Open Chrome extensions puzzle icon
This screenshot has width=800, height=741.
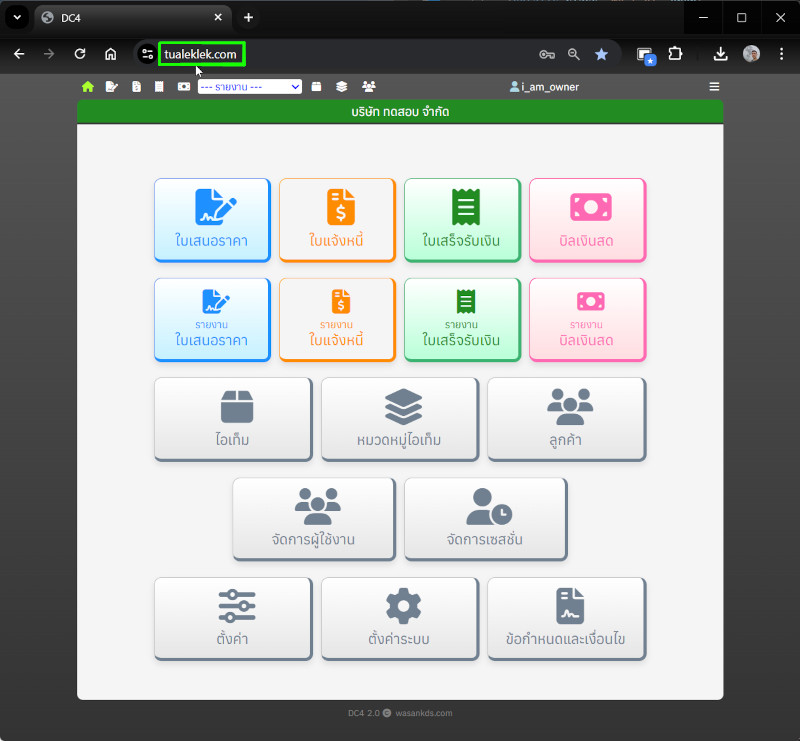pyautogui.click(x=675, y=54)
